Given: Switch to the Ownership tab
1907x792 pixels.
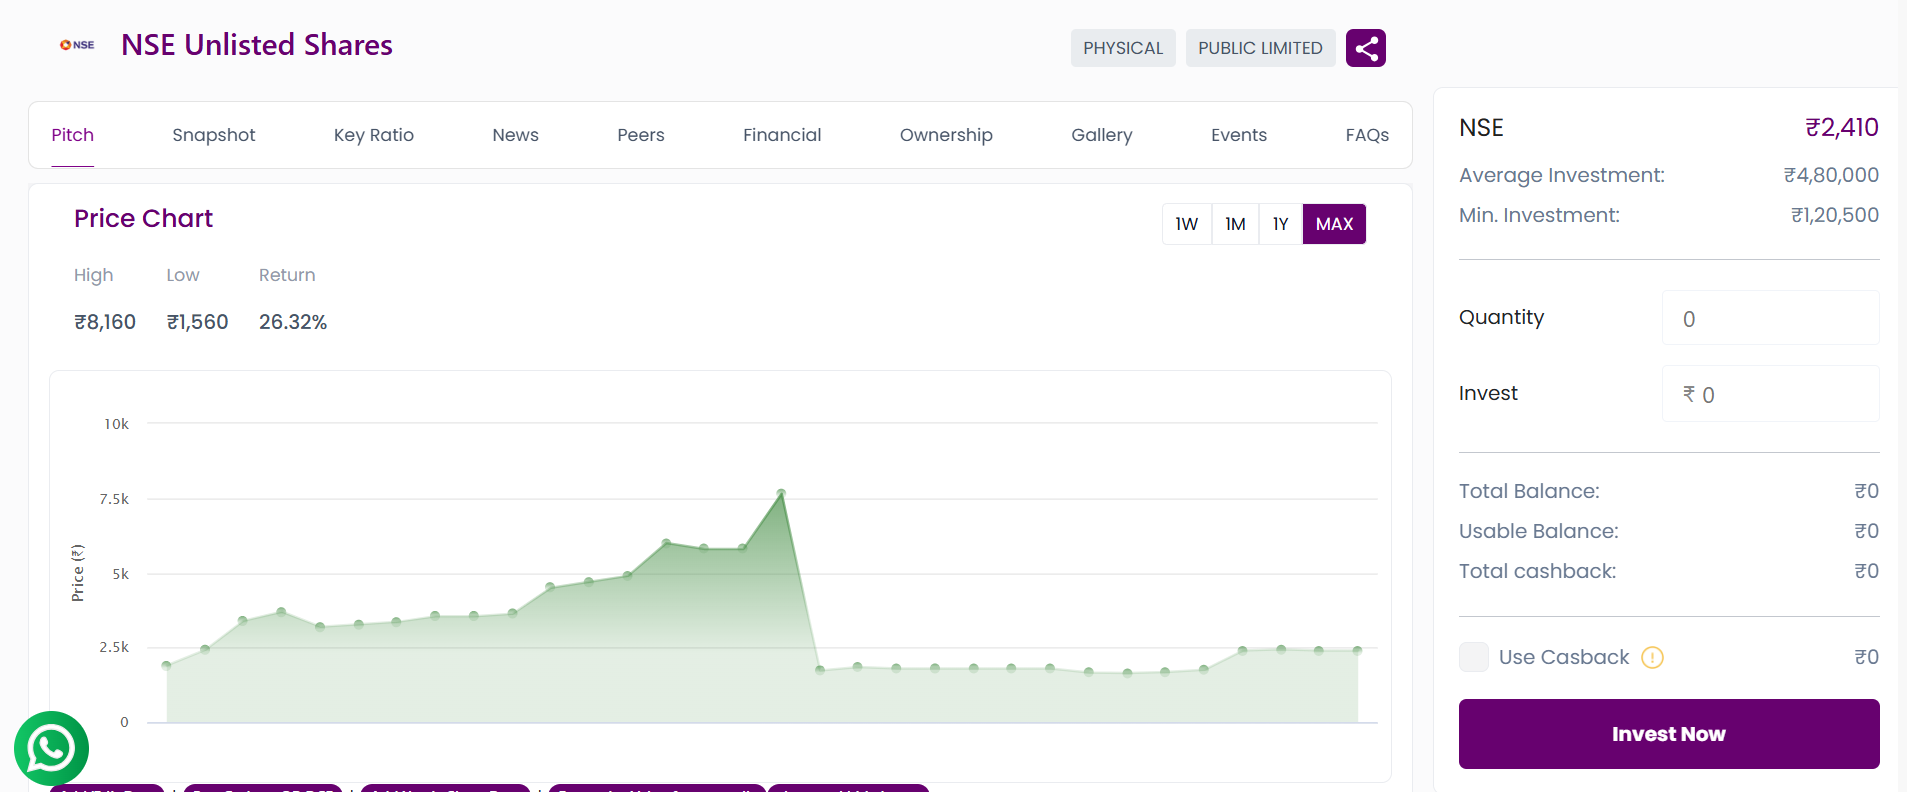Looking at the screenshot, I should pyautogui.click(x=945, y=135).
